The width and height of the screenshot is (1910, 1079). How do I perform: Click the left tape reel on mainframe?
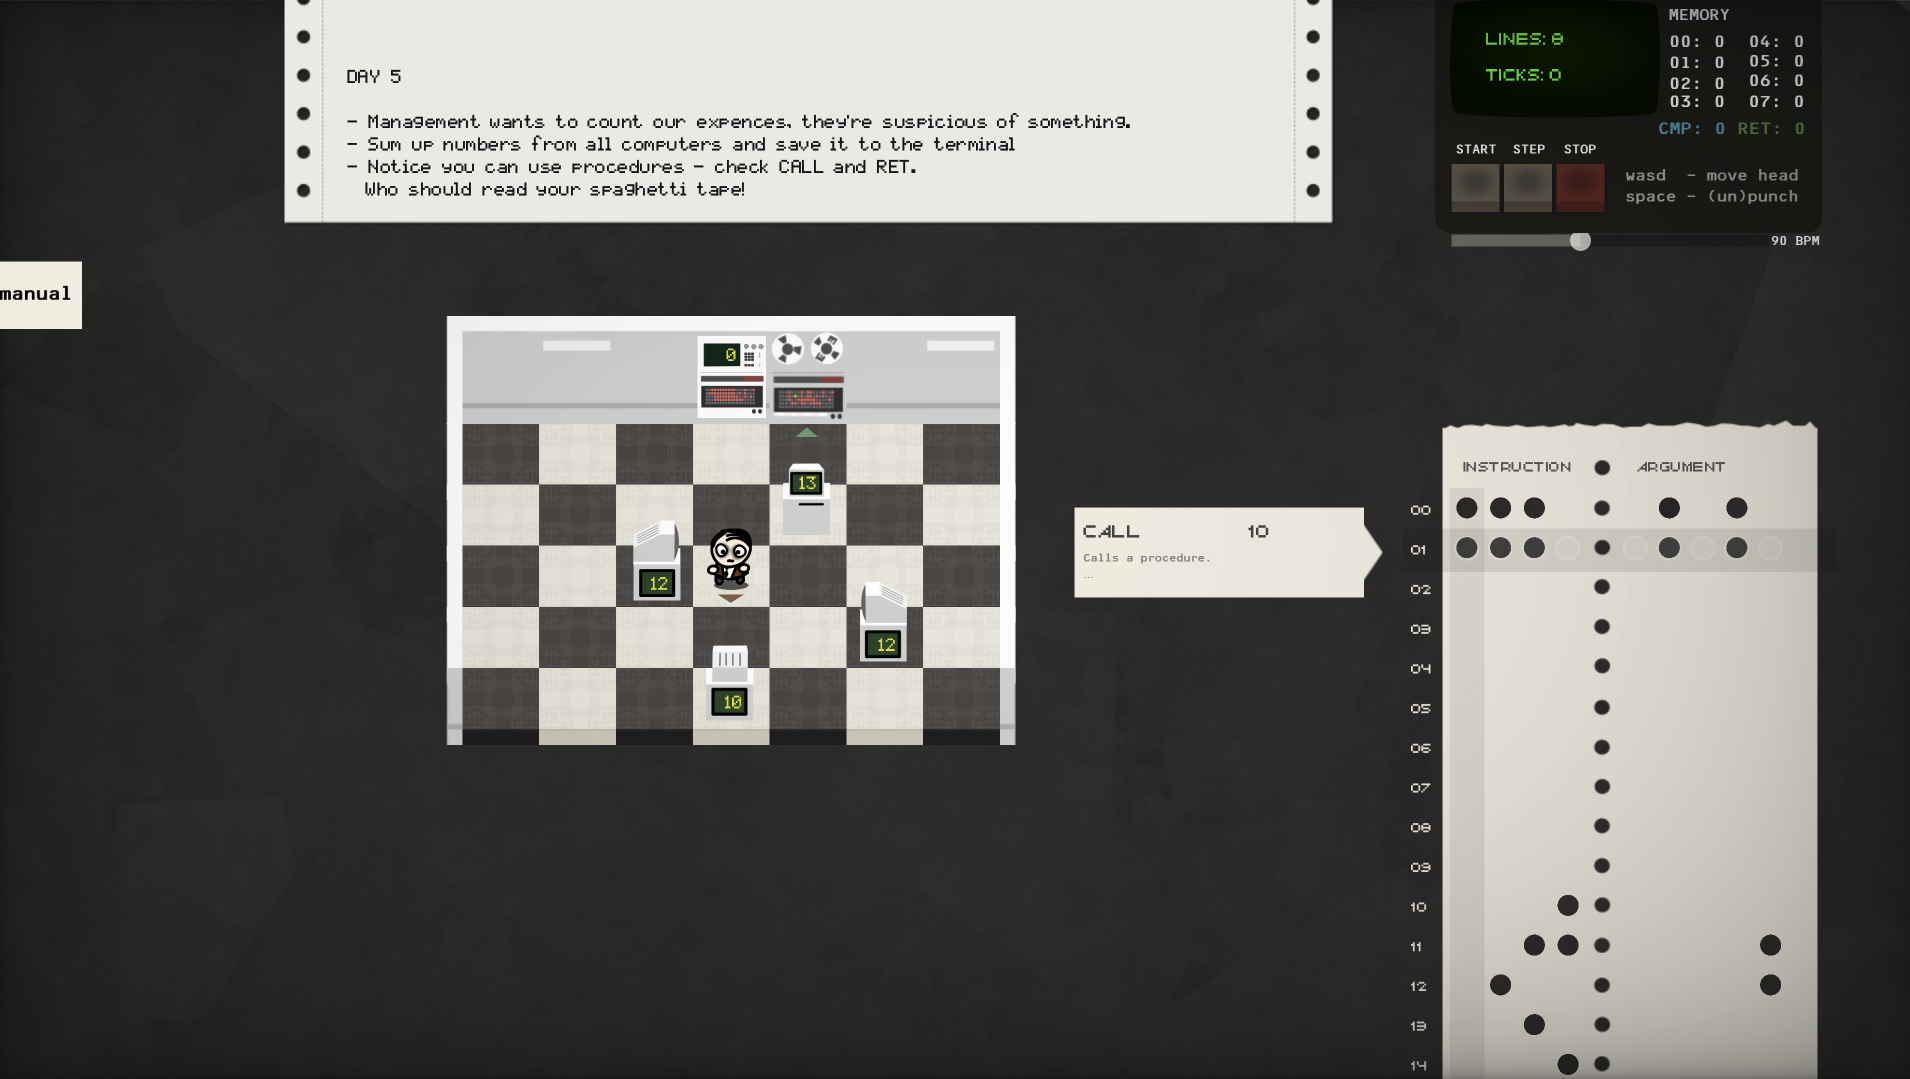pos(789,349)
